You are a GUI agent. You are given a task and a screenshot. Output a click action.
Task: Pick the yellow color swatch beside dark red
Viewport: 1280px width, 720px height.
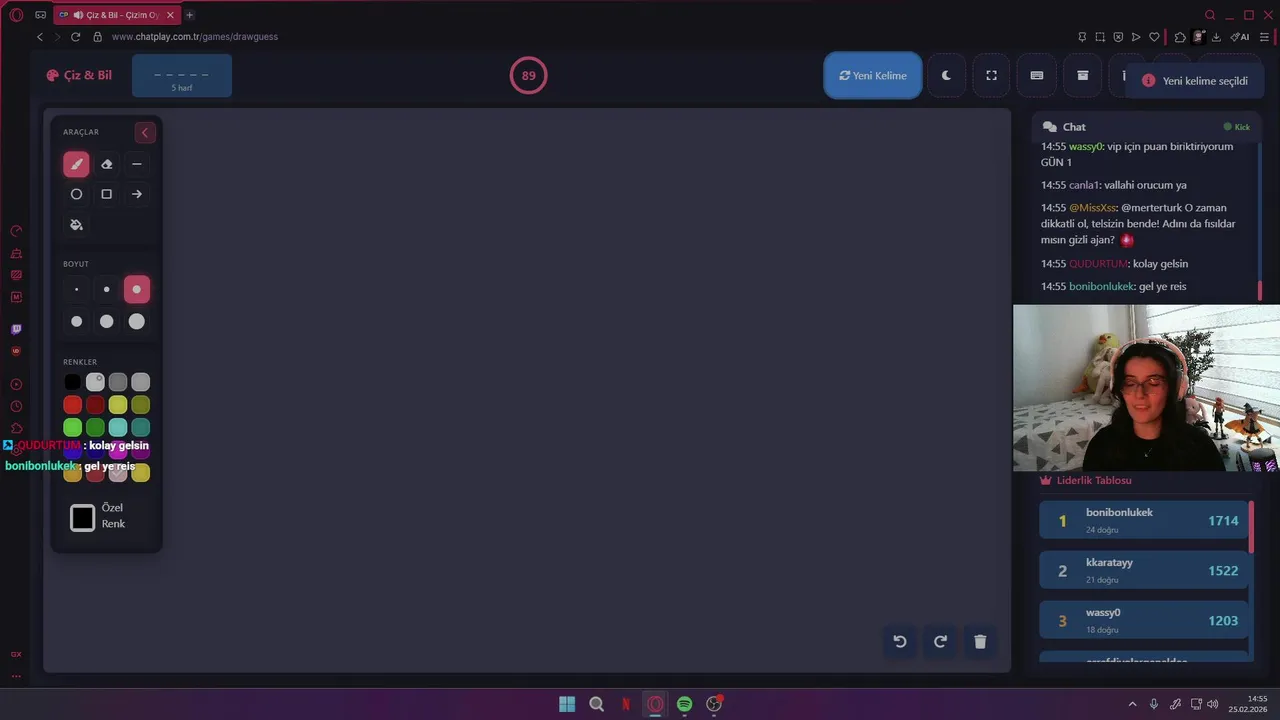pos(118,405)
